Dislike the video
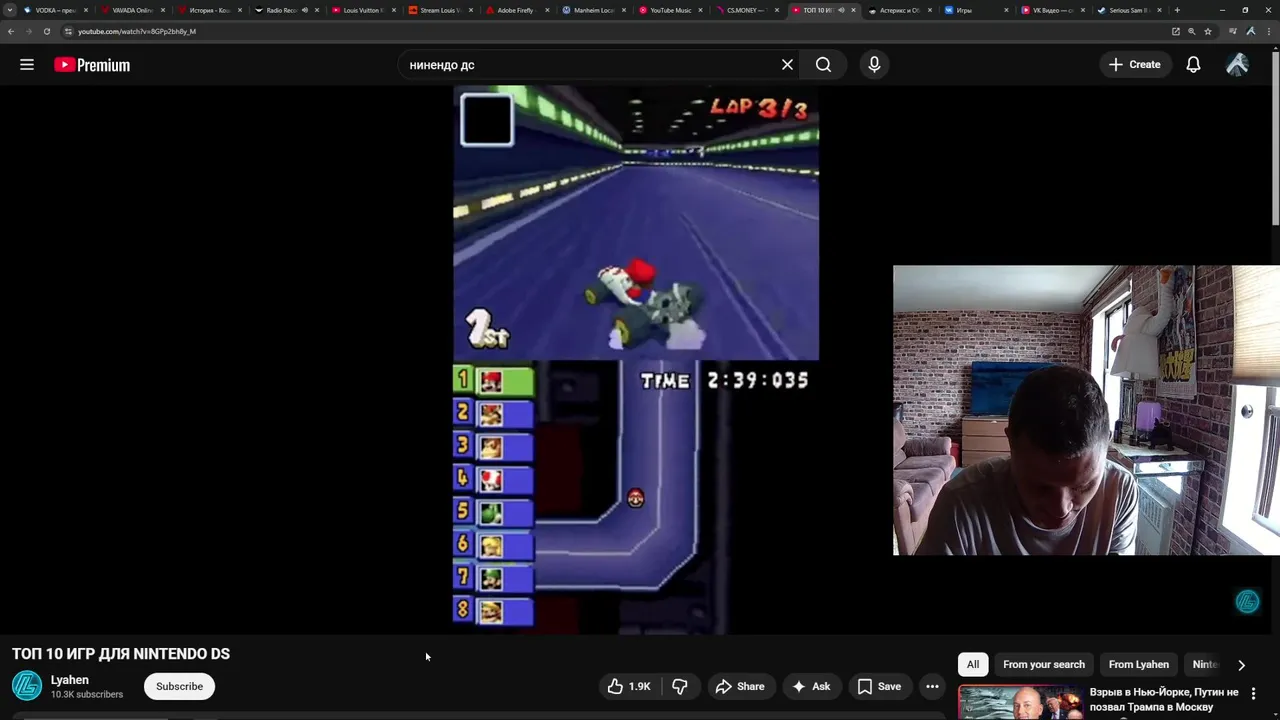 680,687
